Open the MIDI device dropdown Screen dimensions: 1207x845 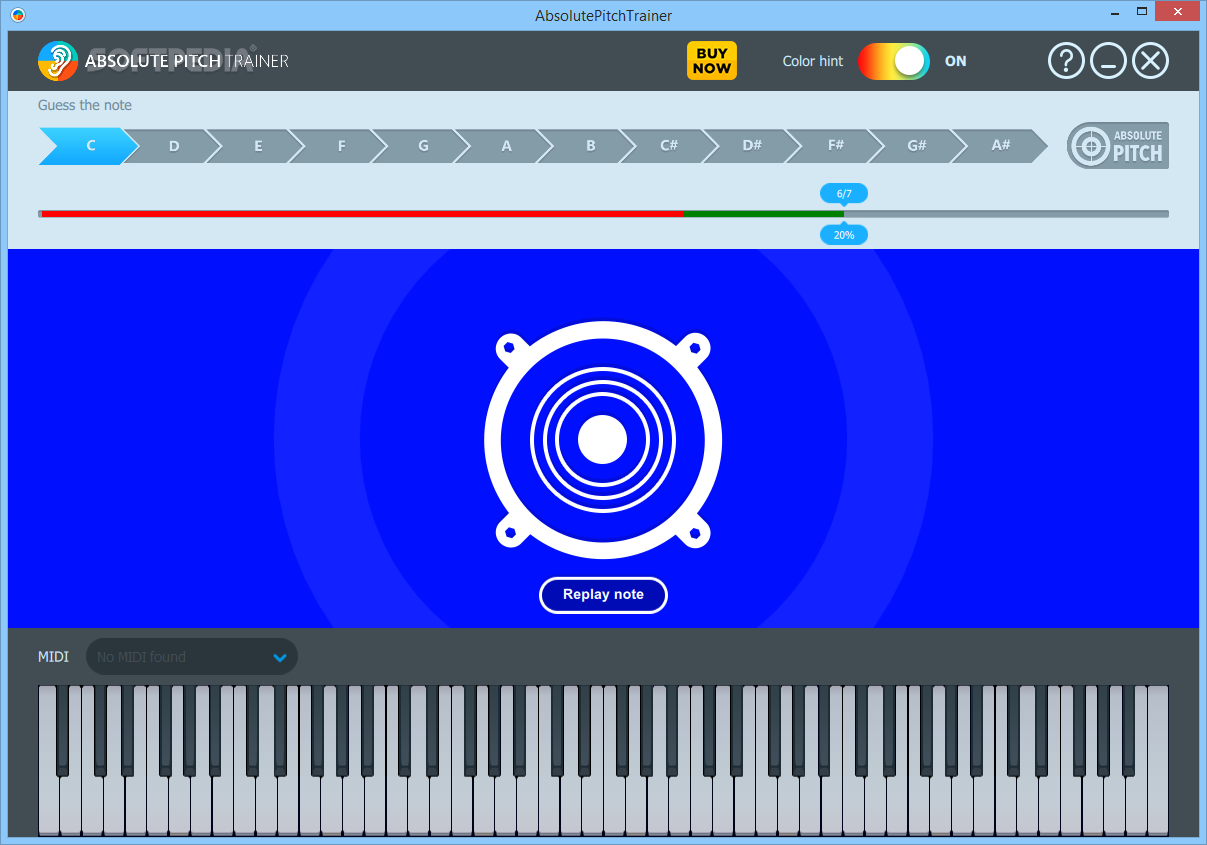(192, 657)
